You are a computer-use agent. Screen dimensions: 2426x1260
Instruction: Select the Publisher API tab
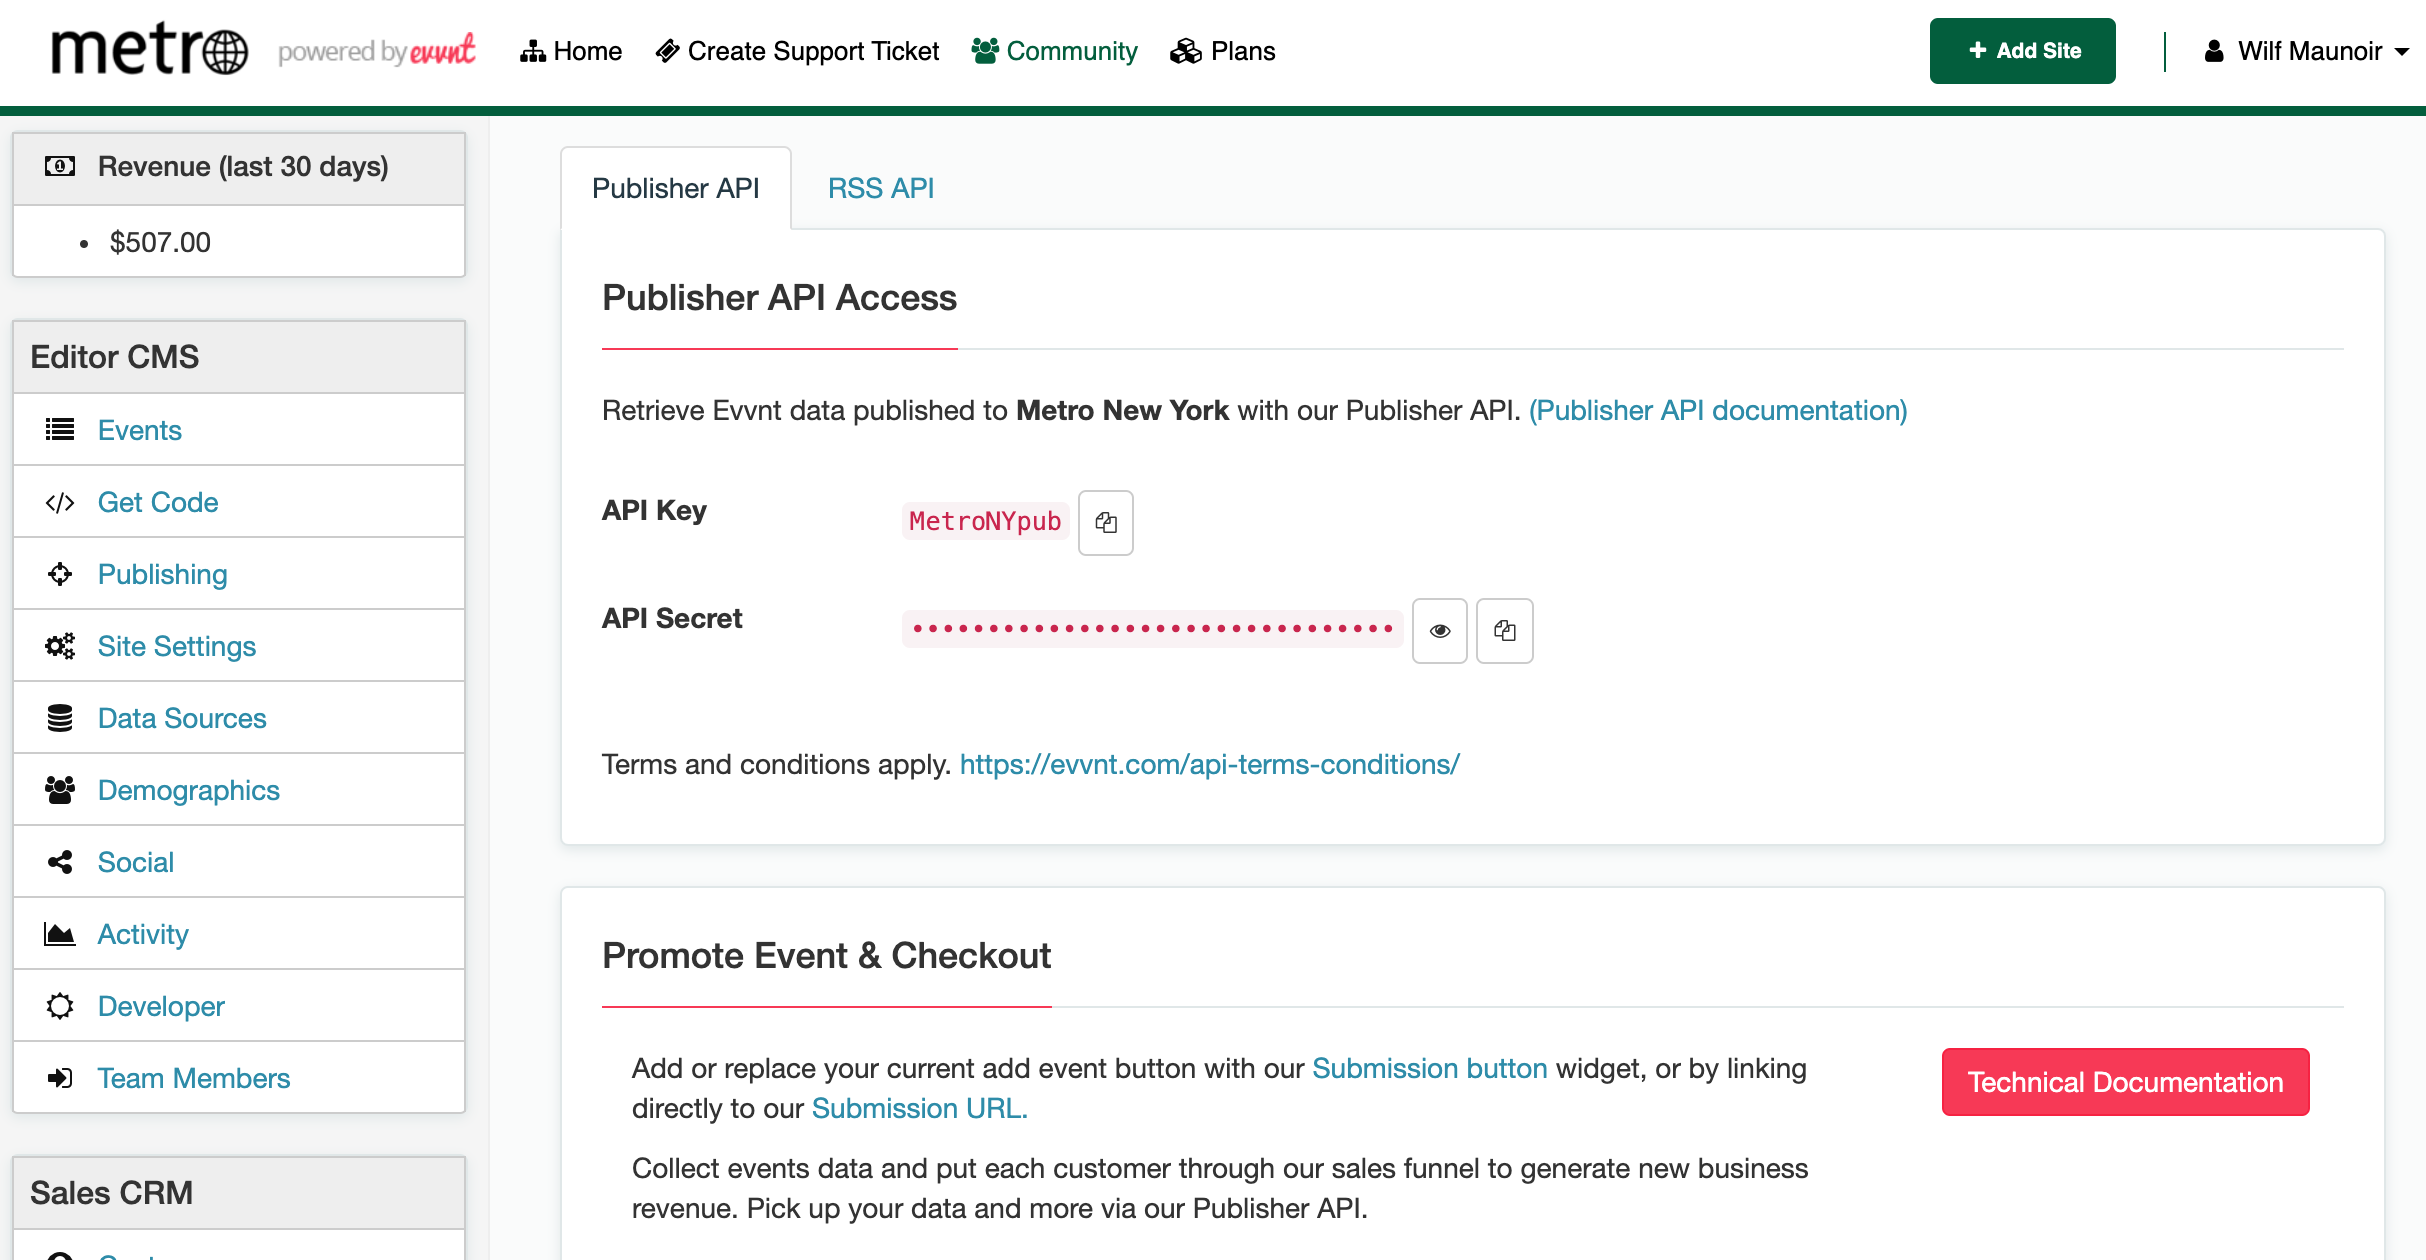pyautogui.click(x=676, y=188)
